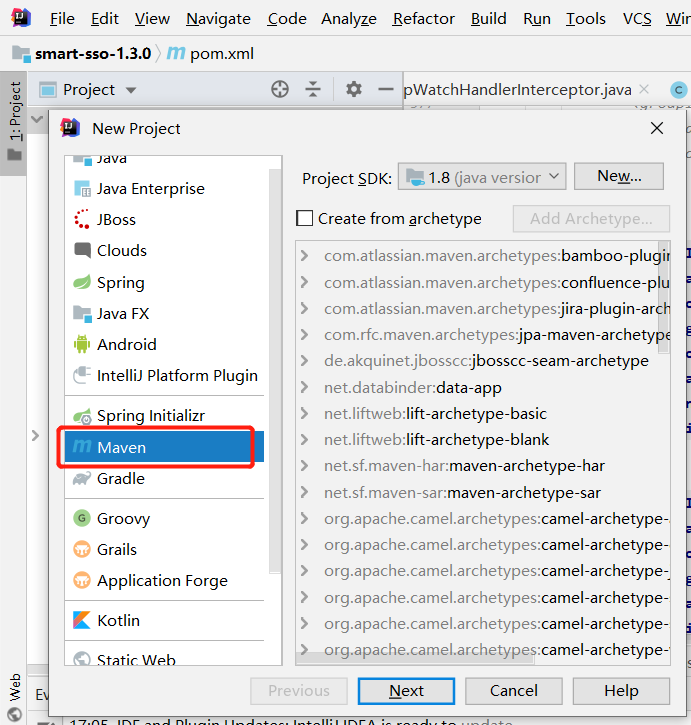The height and width of the screenshot is (725, 691).
Task: Open the Navigate menu
Action: [218, 18]
